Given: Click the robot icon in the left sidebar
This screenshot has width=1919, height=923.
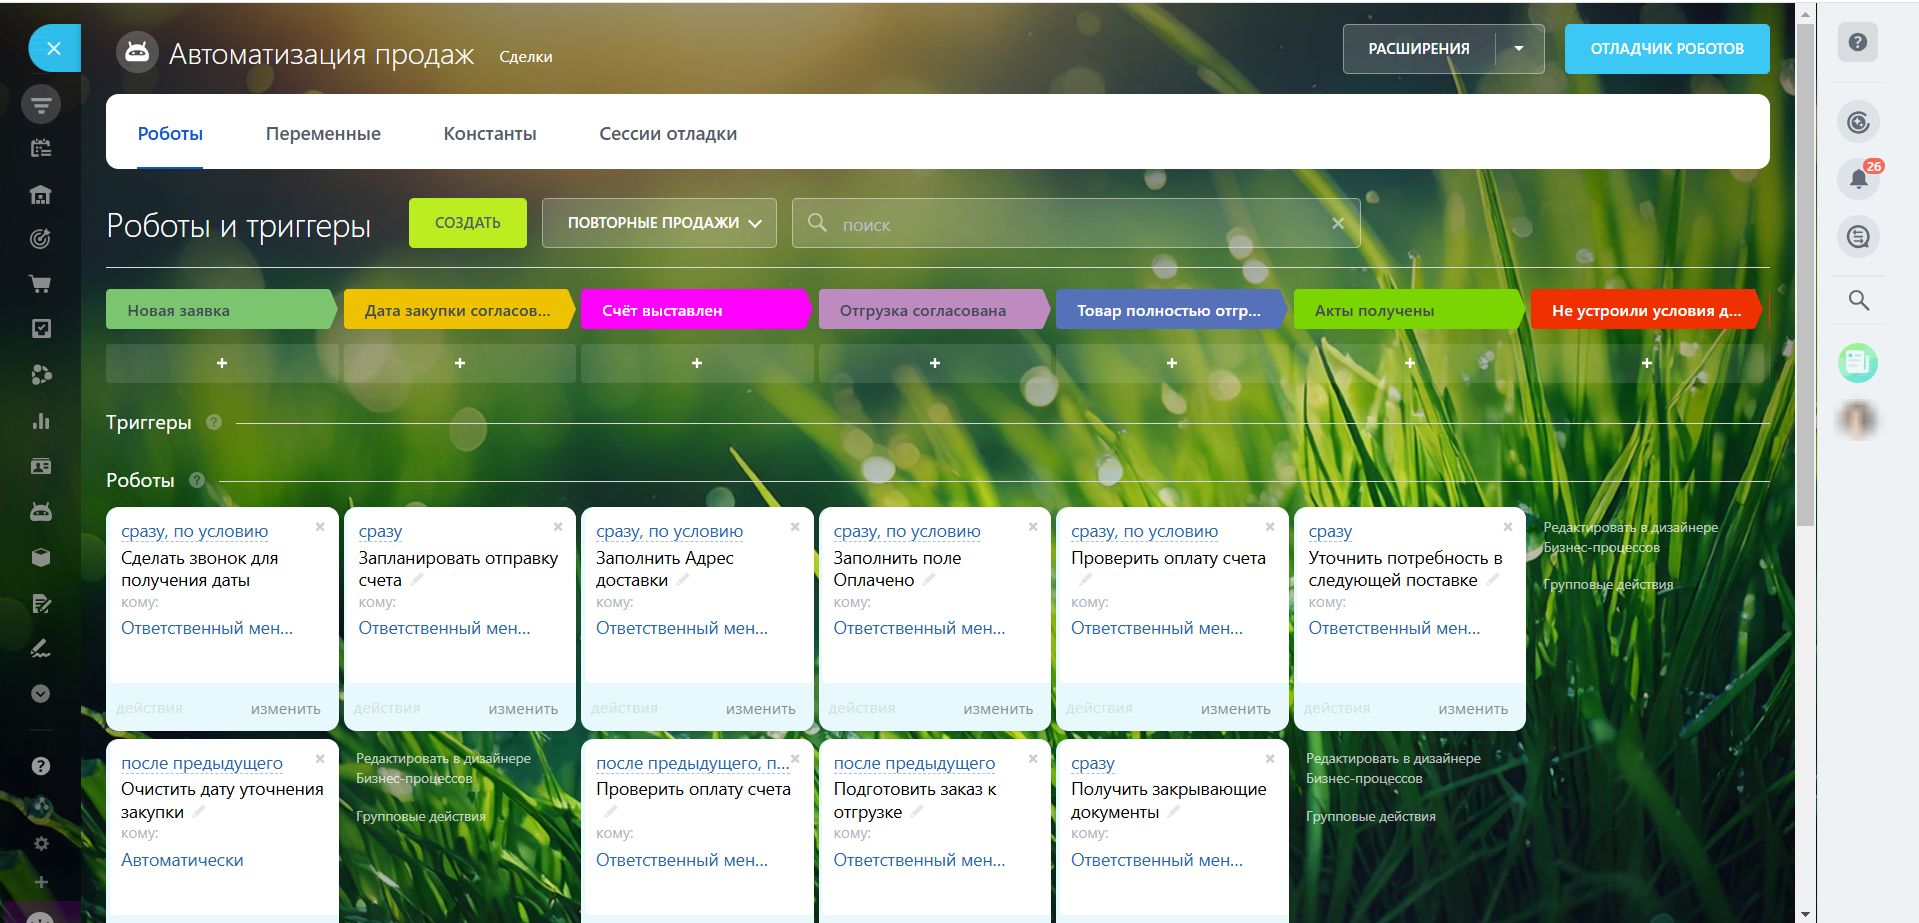Looking at the screenshot, I should tap(41, 512).
